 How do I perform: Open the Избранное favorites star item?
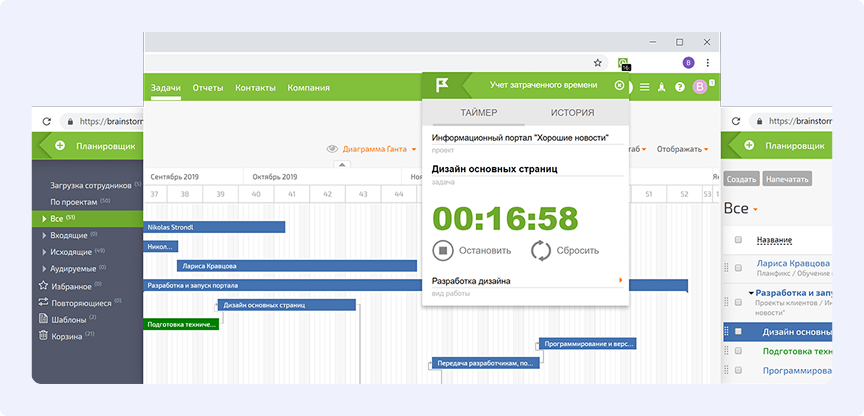point(71,286)
